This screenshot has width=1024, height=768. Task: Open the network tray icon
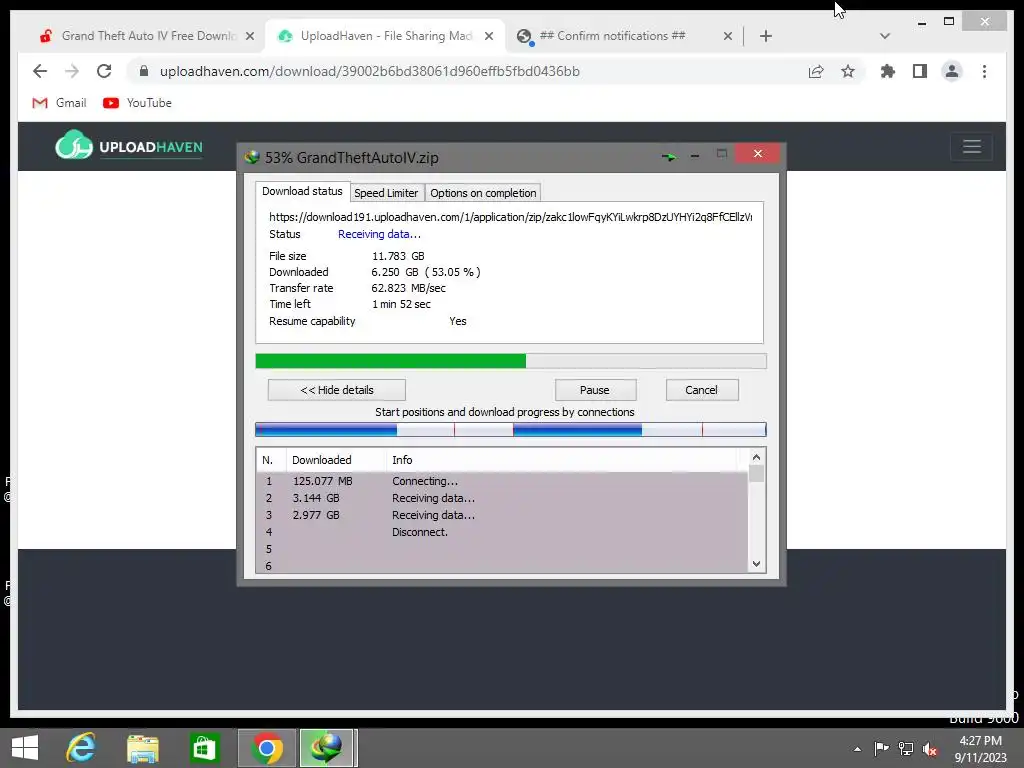point(906,748)
